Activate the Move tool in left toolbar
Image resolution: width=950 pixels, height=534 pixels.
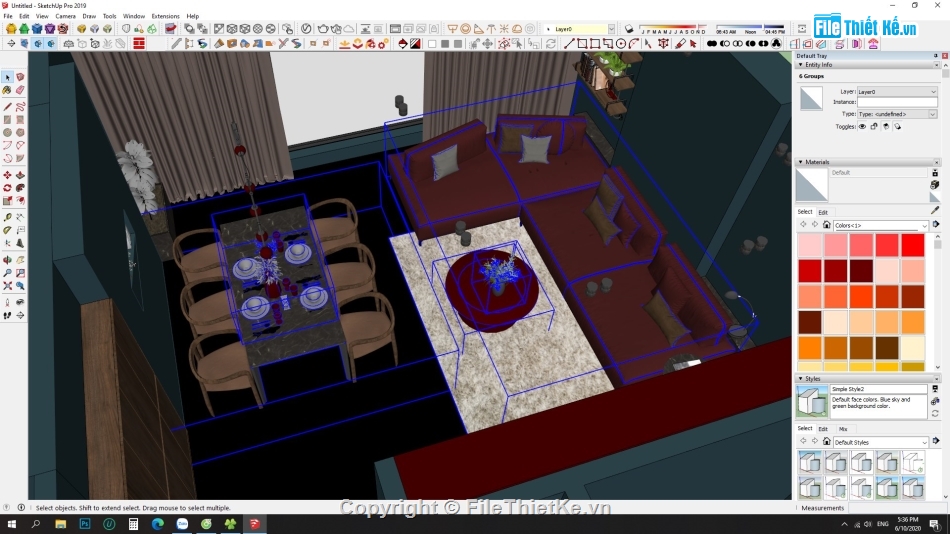pos(7,176)
